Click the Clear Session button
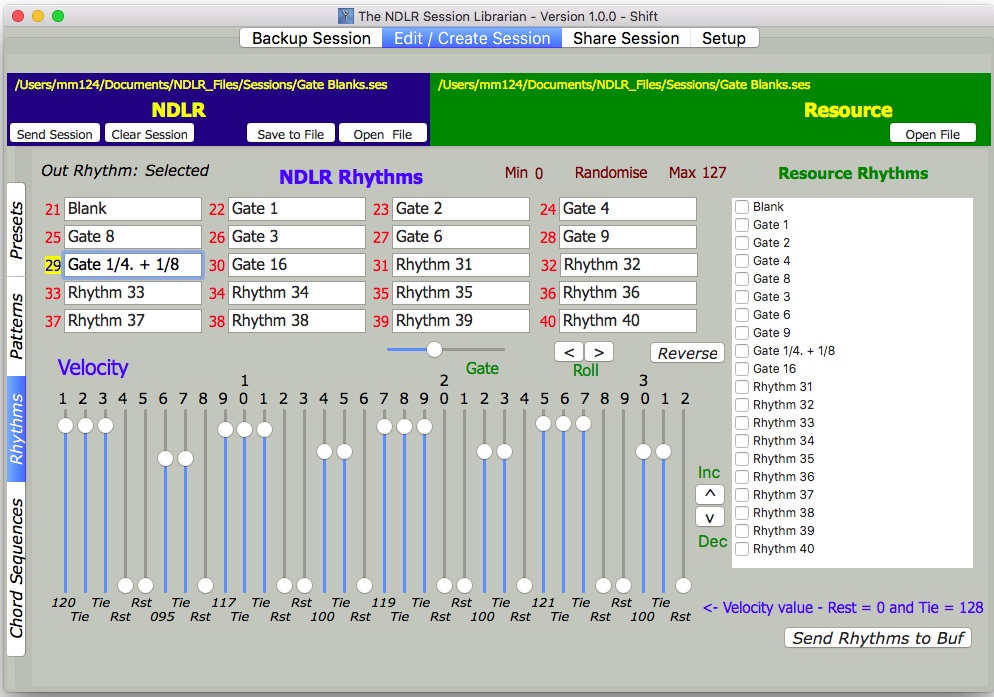 pyautogui.click(x=150, y=134)
